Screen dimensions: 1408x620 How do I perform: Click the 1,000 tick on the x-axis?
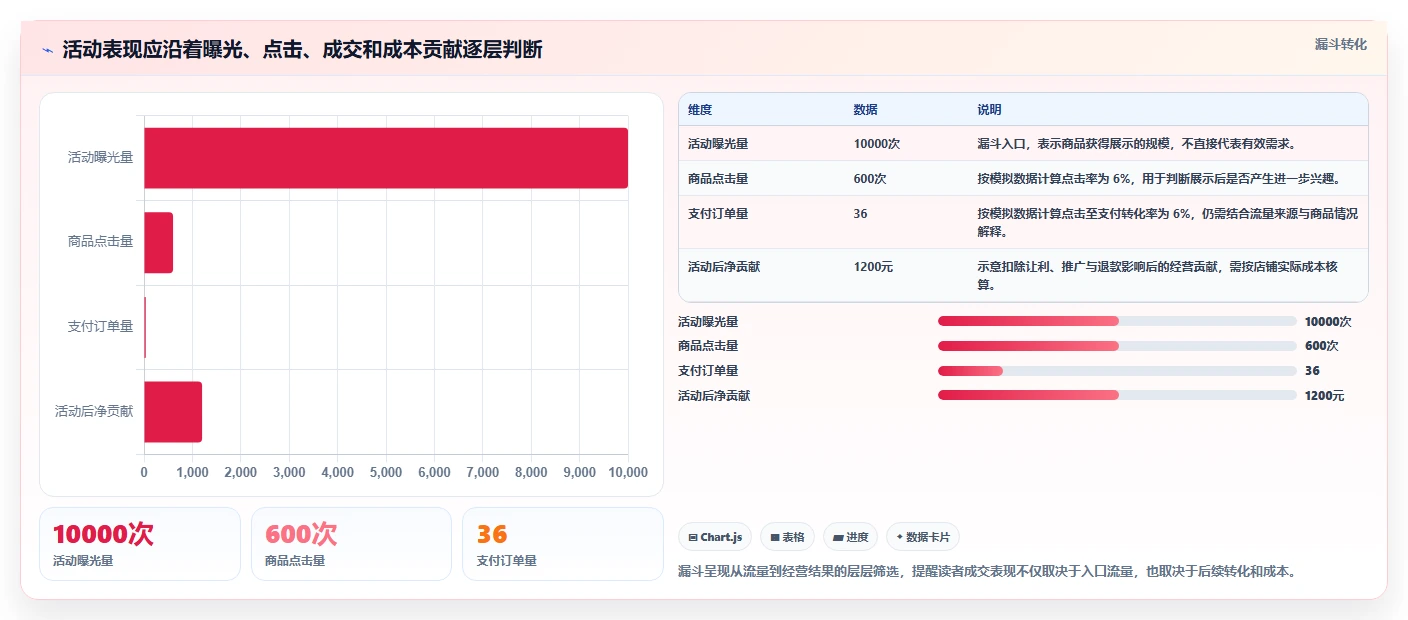tap(192, 472)
